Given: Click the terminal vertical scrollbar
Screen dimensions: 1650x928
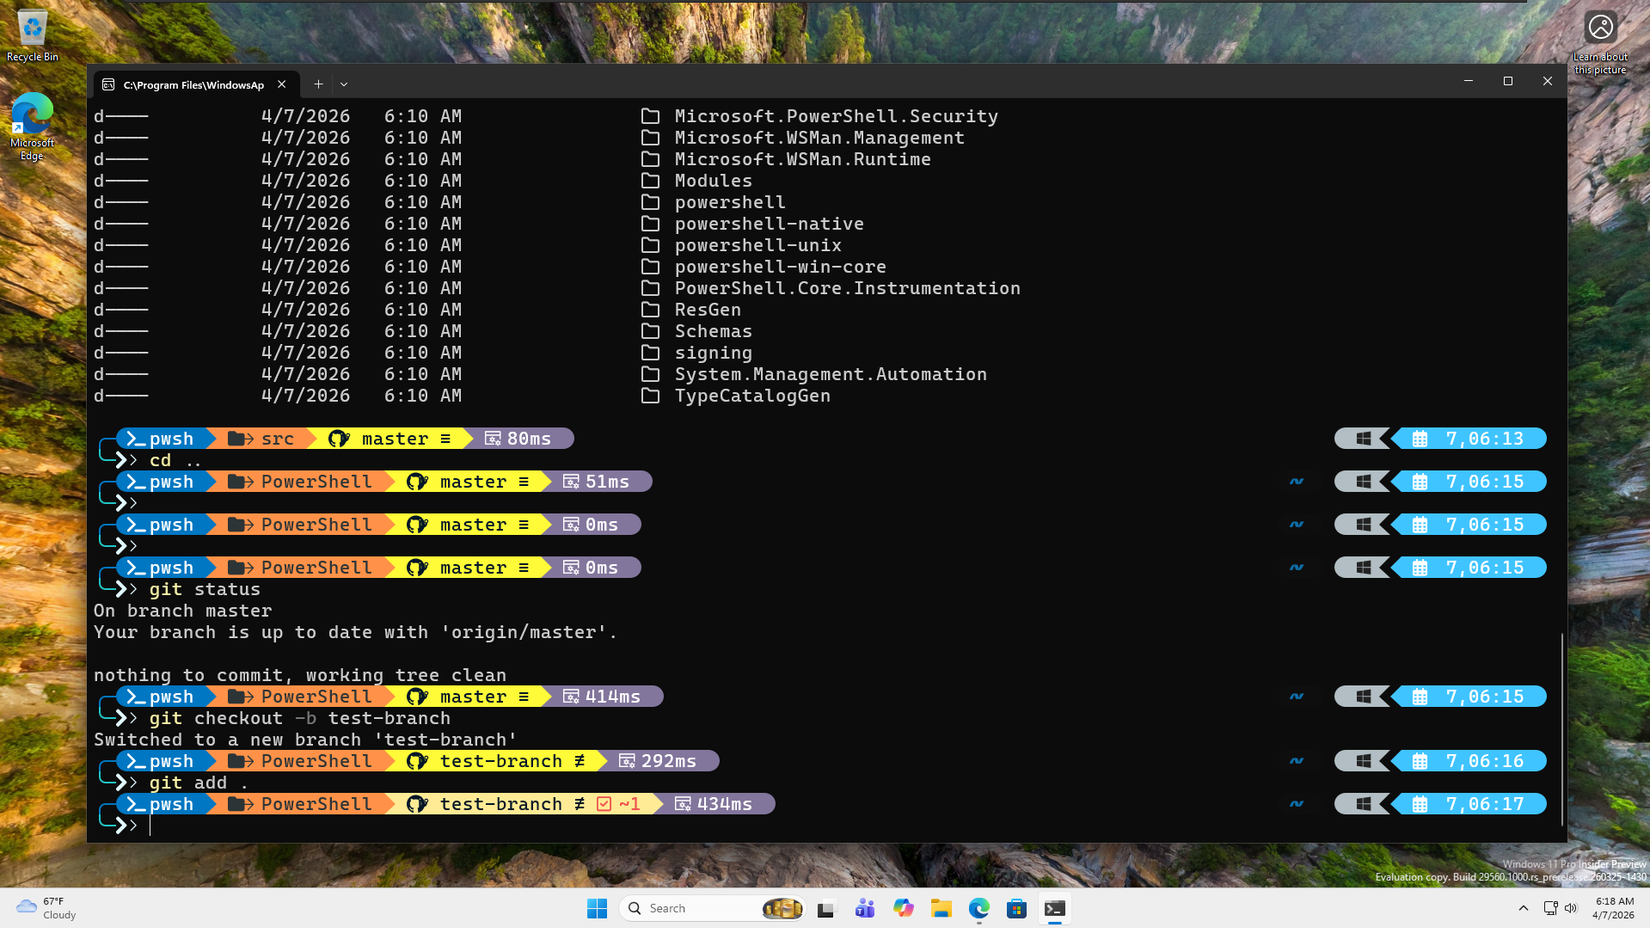Looking at the screenshot, I should point(1562,730).
